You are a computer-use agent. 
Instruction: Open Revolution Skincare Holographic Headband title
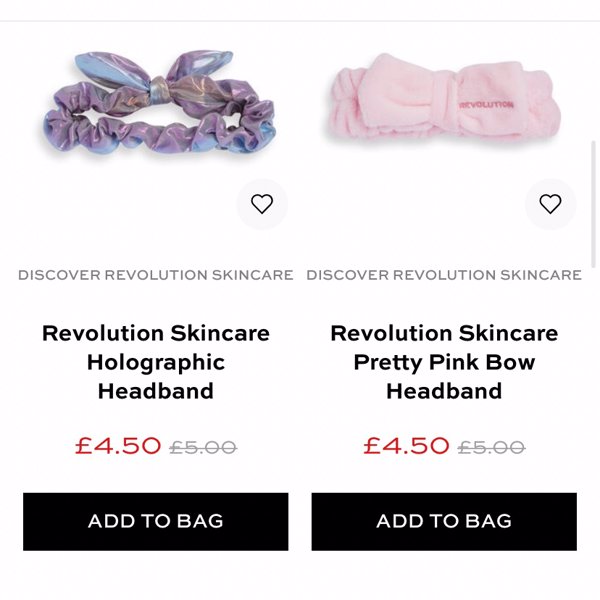click(x=156, y=362)
